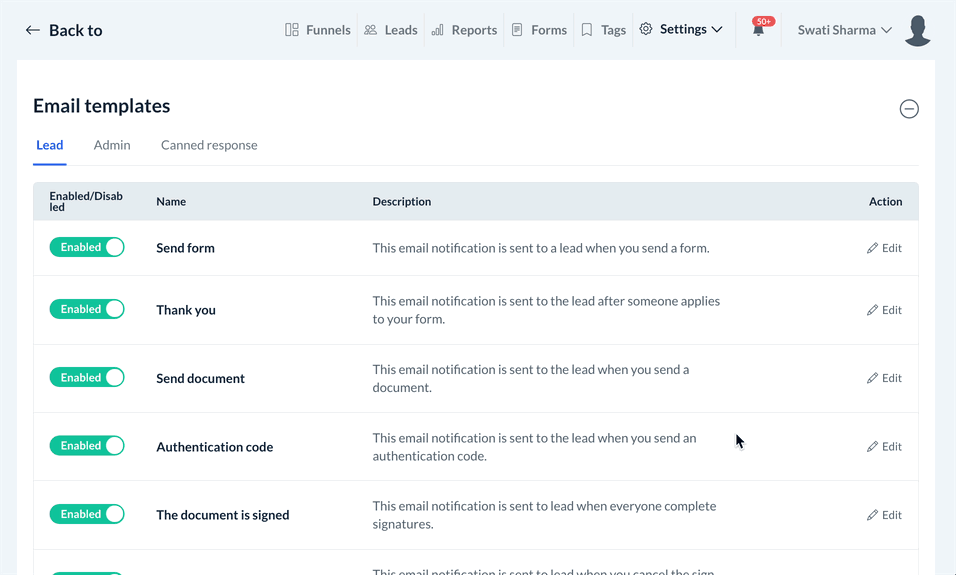Switch to the Admin tab

(112, 145)
